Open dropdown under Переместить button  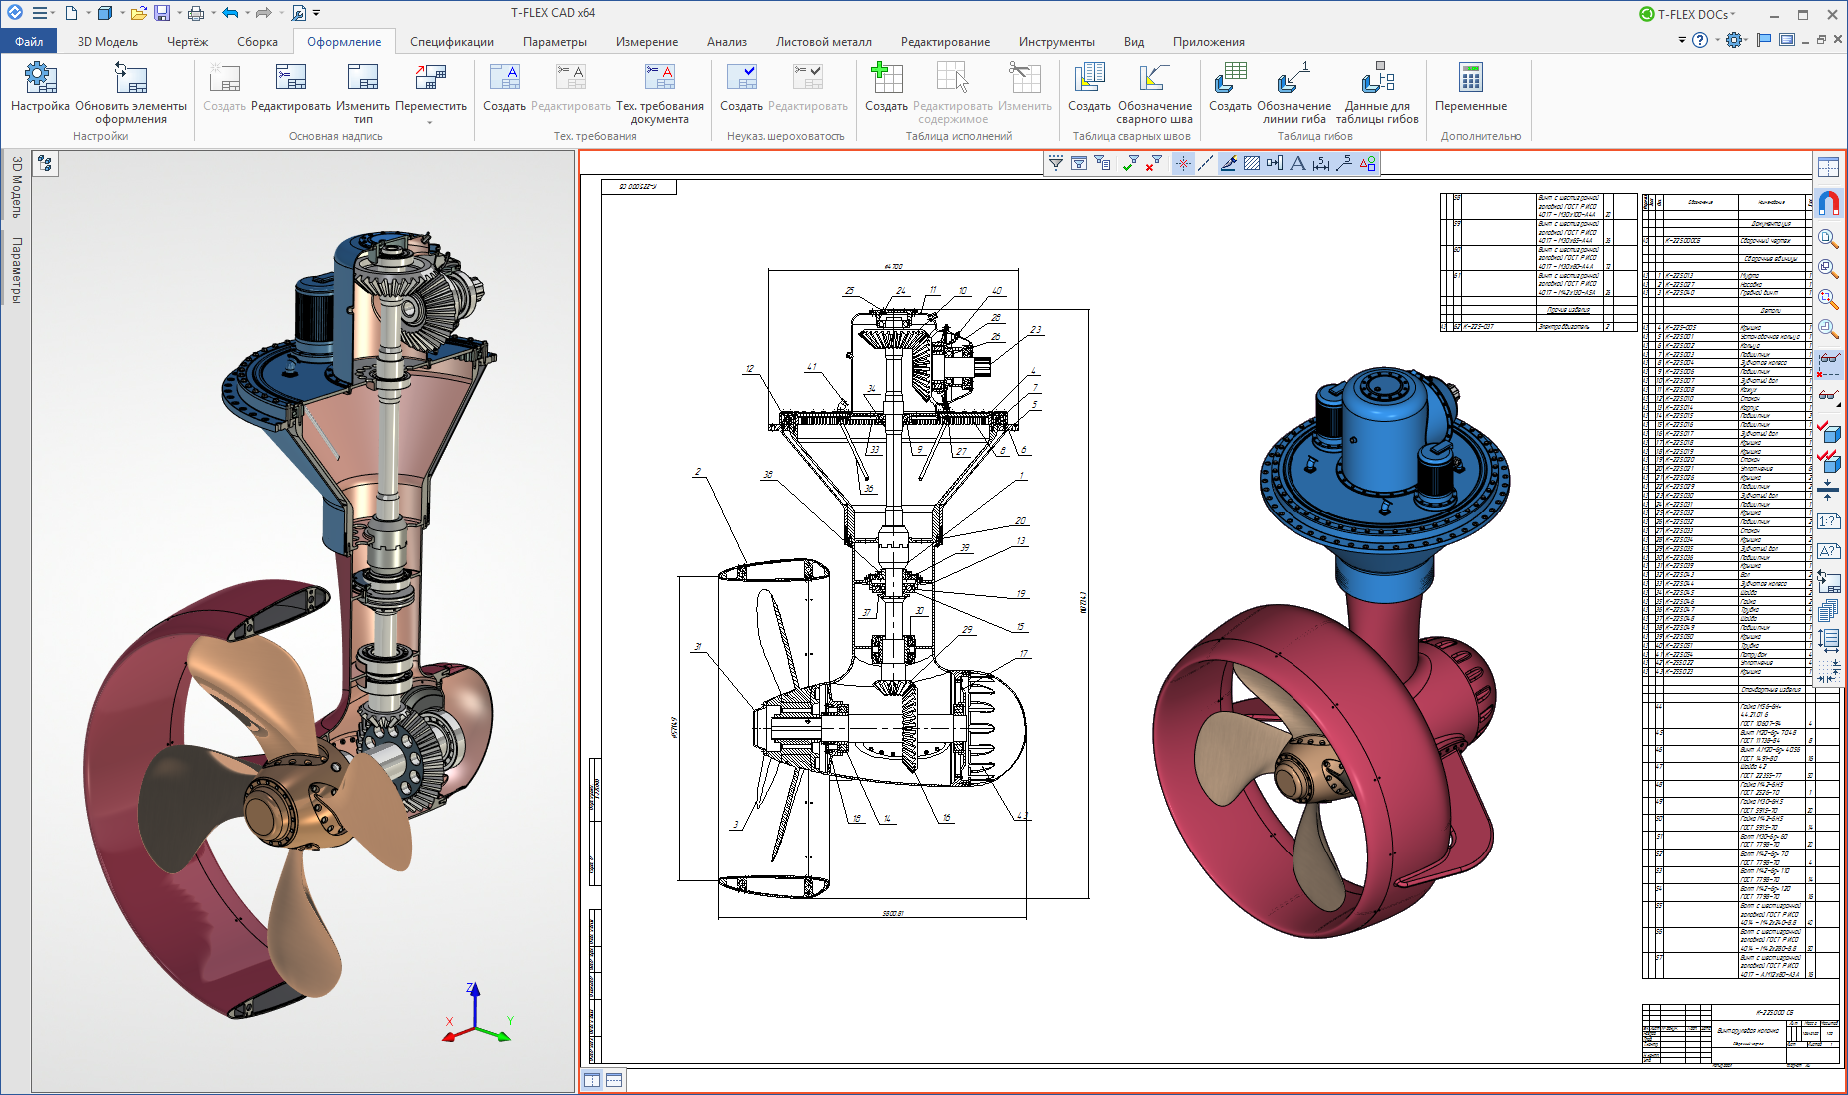click(x=430, y=123)
